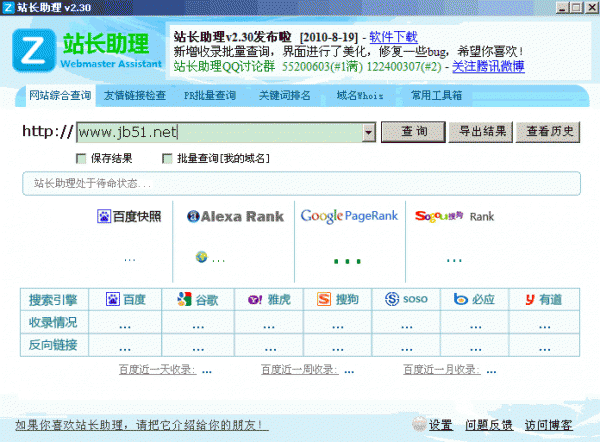Click the 问题反馈 link
This screenshot has width=600, height=442.
(x=489, y=425)
